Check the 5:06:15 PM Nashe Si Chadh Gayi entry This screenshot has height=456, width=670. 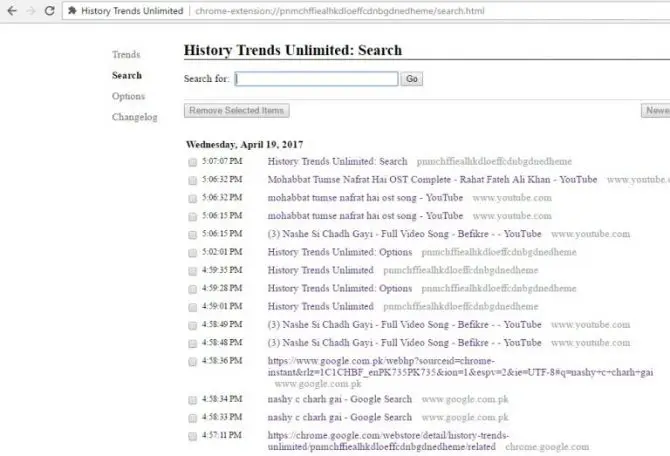point(193,235)
